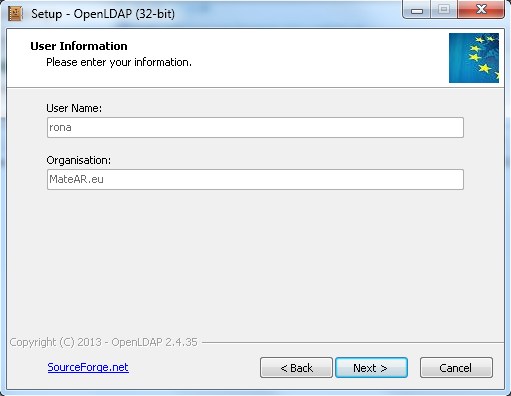Click the "Organisation:" label
Screen dimensions: 511x396
79,160
